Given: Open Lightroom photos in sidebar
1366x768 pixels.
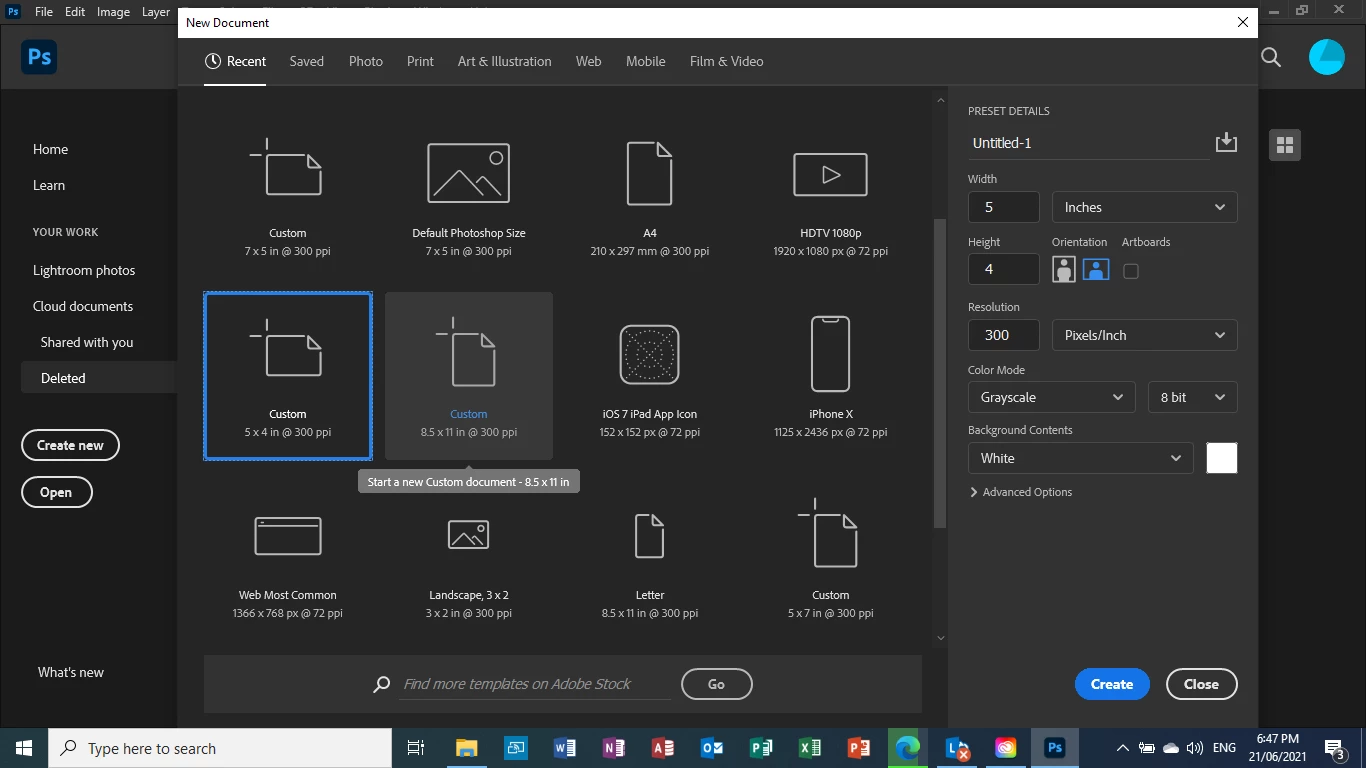Looking at the screenshot, I should click(84, 270).
